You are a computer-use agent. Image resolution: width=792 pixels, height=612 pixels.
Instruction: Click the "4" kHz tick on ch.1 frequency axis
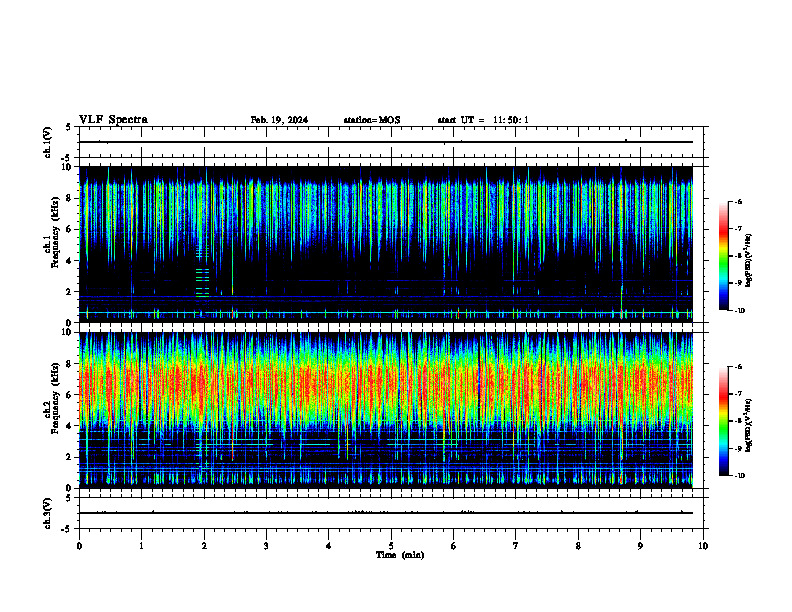point(69,261)
